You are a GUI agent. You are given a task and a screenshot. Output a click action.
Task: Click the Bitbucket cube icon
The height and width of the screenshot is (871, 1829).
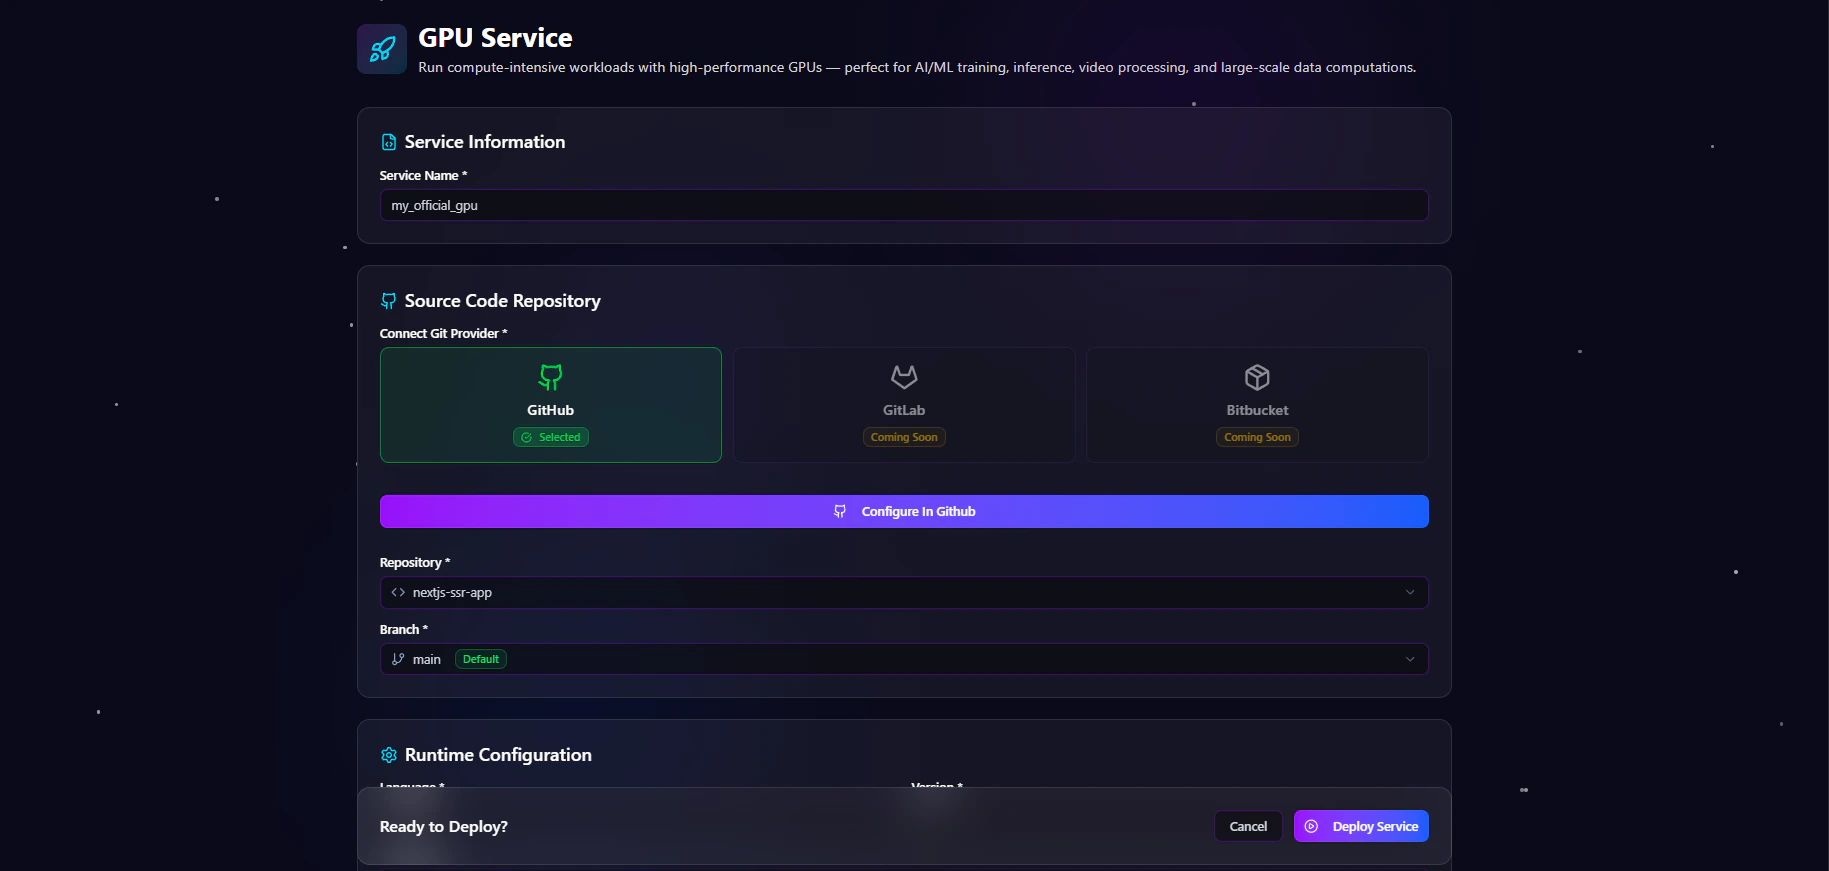pos(1257,377)
